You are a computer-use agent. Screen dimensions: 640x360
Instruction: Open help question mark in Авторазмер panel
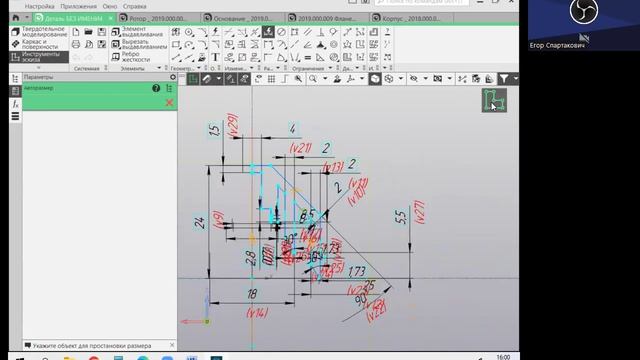[156, 88]
